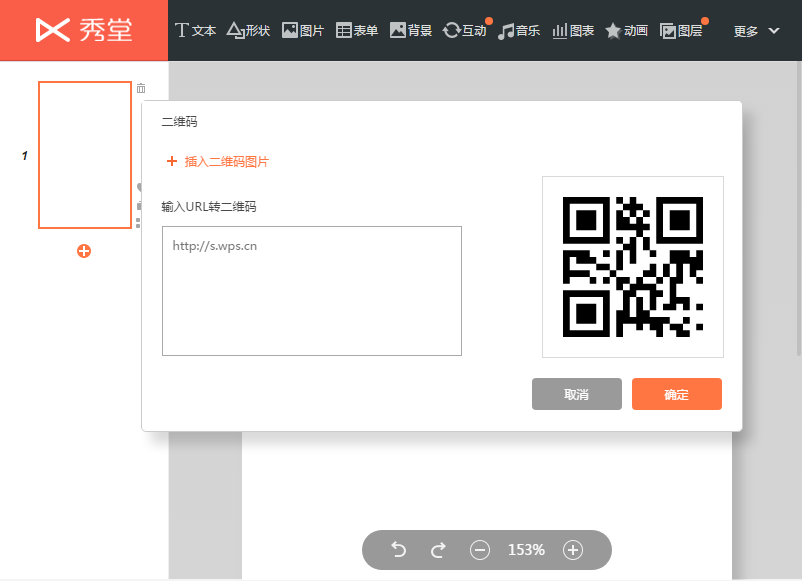Open the 形状 shapes tool
This screenshot has width=802, height=581.
(248, 31)
